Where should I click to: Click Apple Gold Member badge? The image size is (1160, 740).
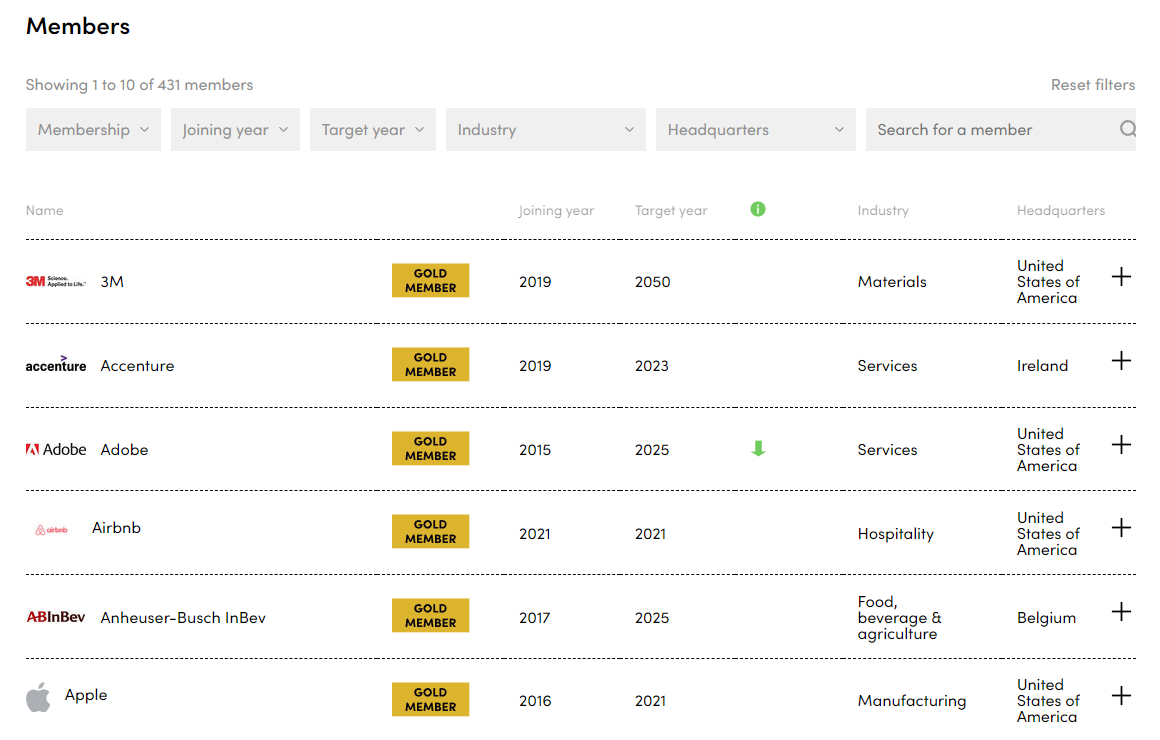[431, 699]
